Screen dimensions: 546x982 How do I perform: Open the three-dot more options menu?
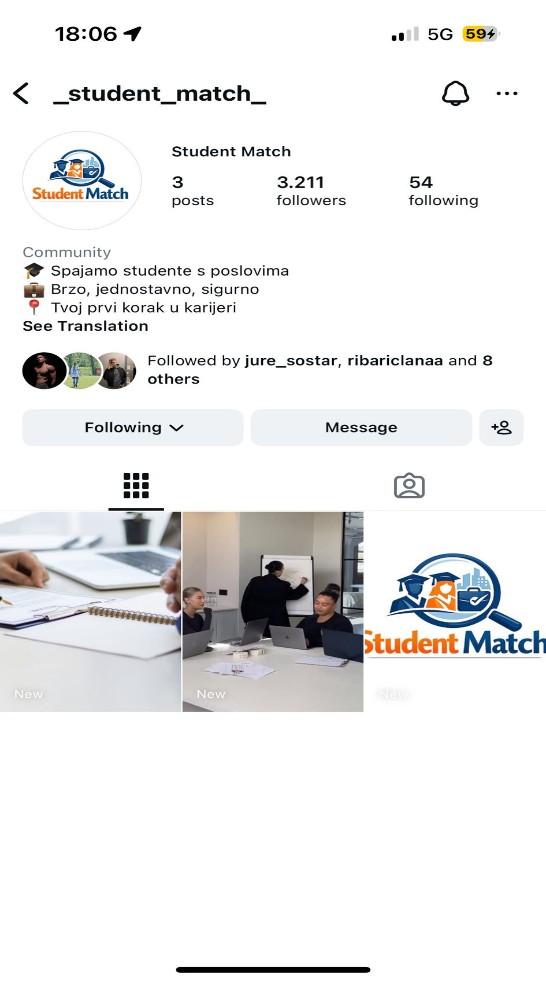click(x=507, y=93)
